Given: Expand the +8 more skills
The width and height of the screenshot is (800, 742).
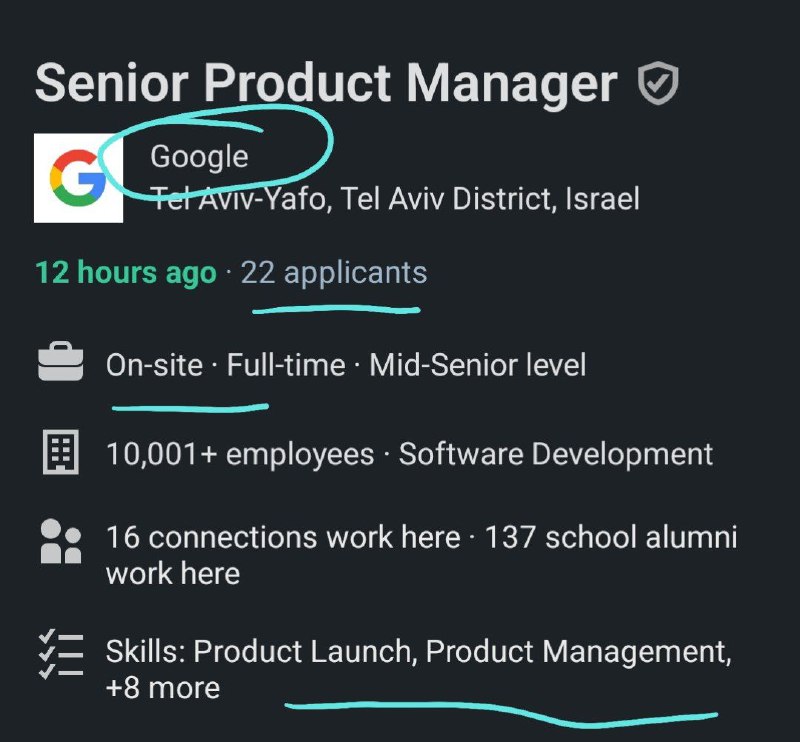Looking at the screenshot, I should pos(163,687).
